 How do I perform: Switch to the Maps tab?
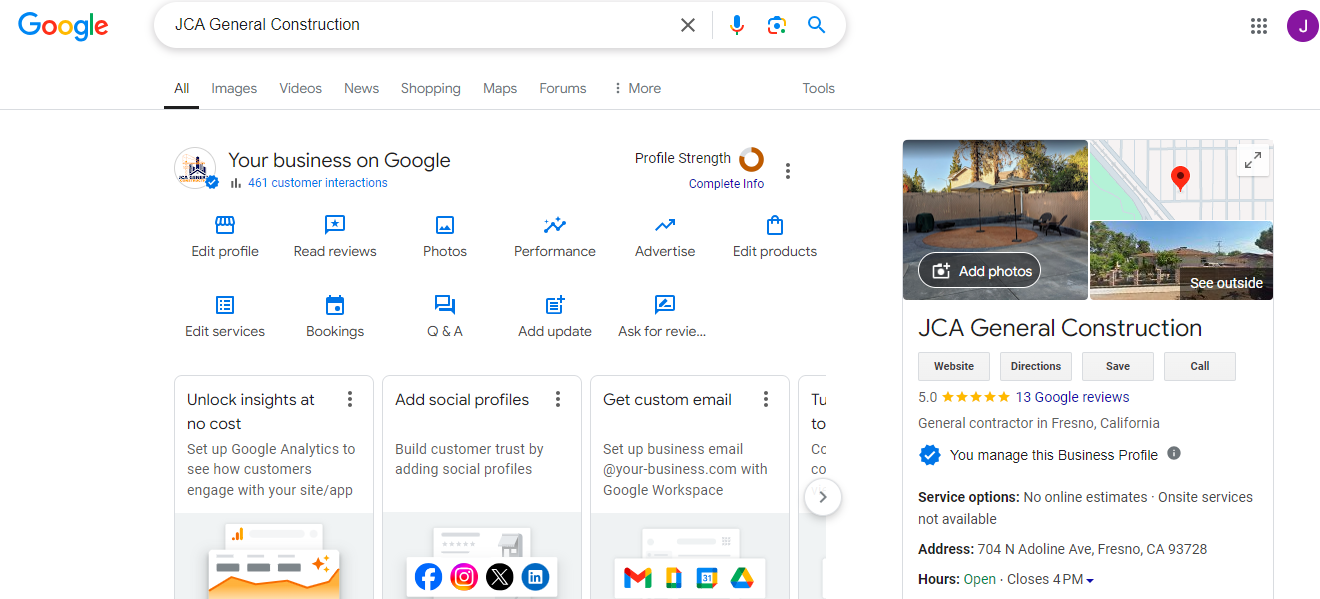point(500,88)
